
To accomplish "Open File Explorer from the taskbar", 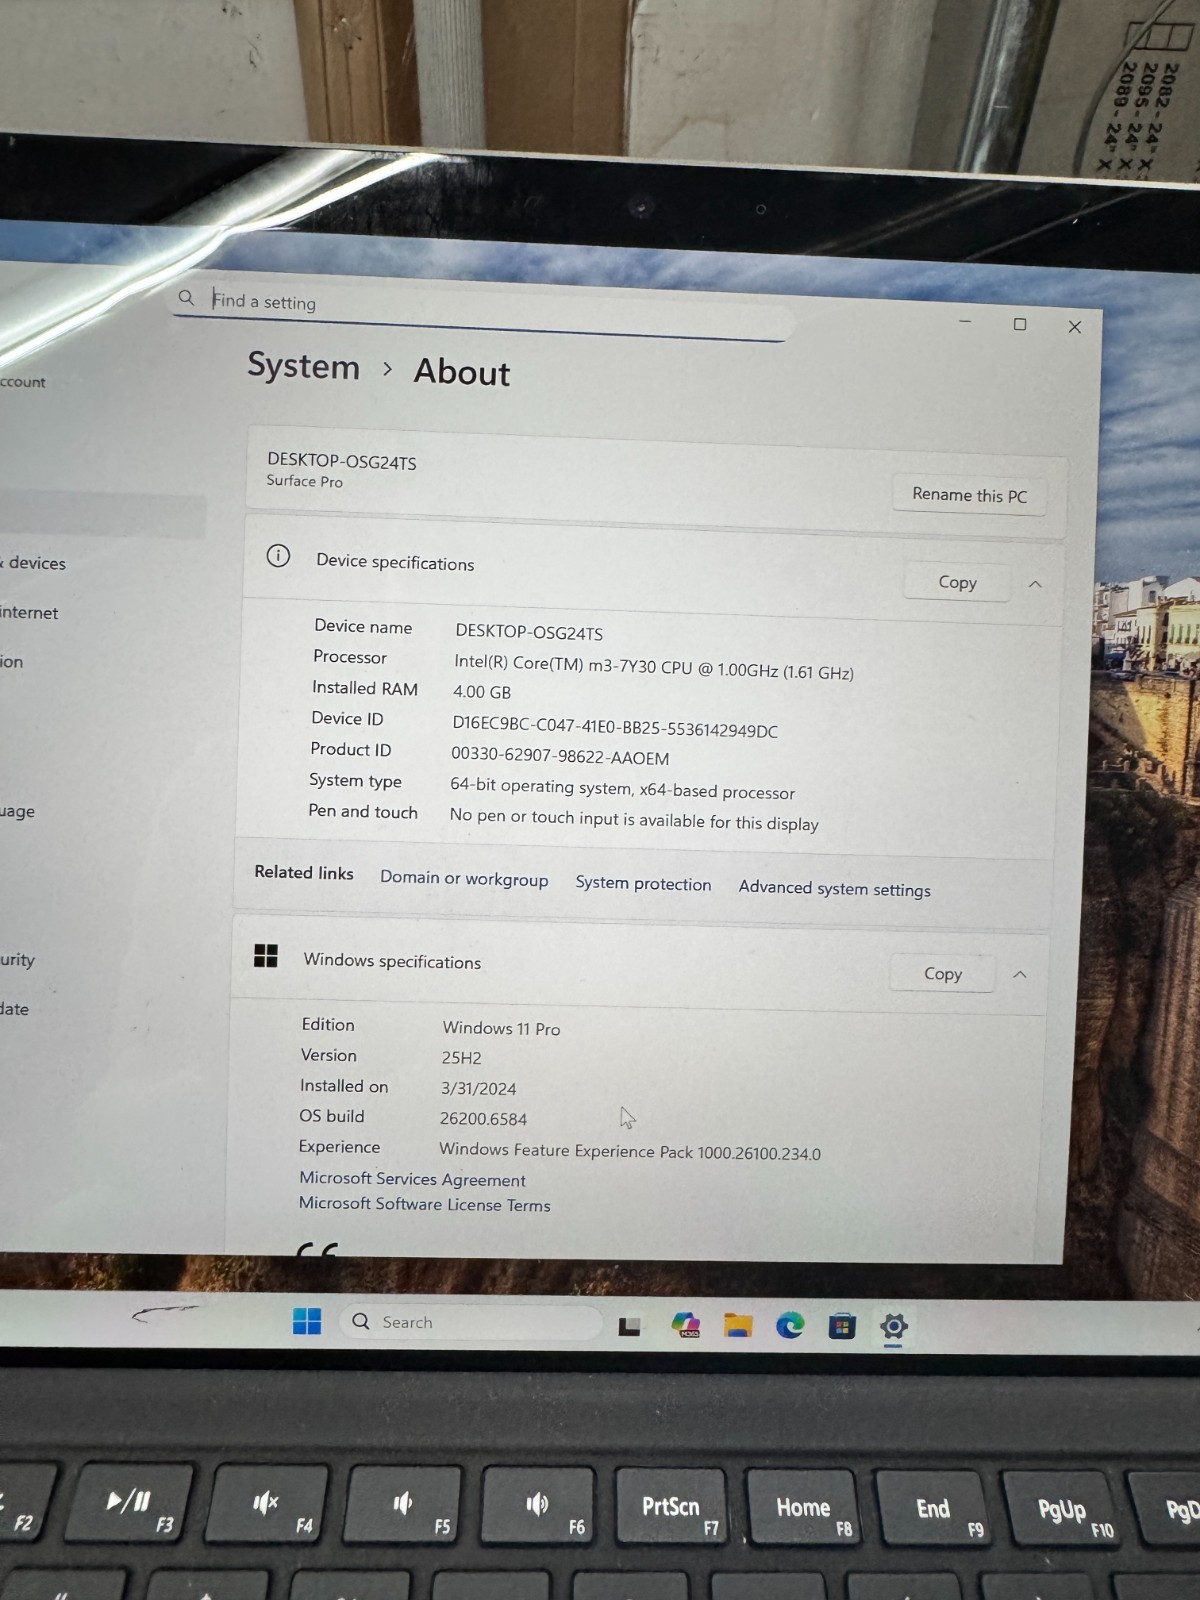I will pos(738,1326).
